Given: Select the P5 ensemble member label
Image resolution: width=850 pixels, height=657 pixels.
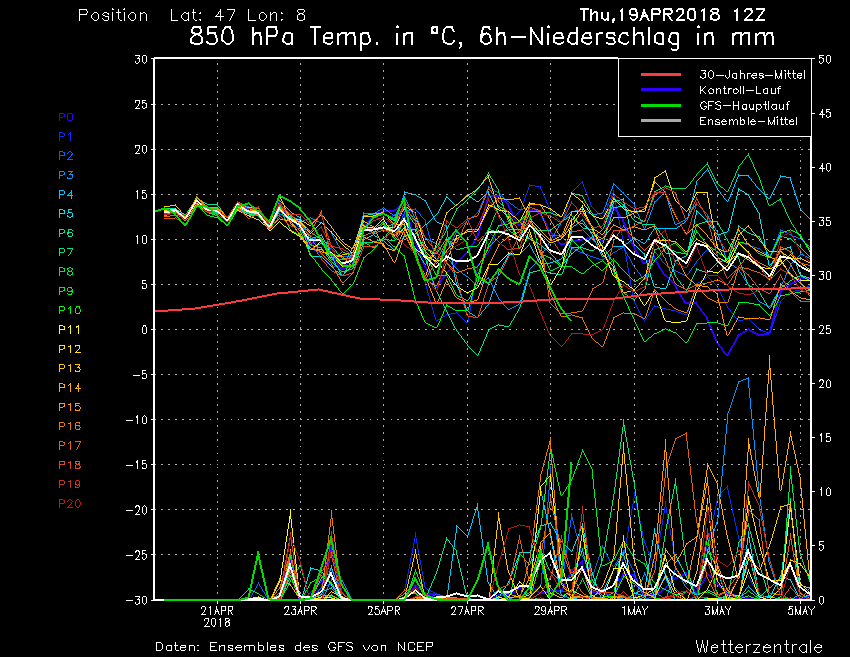Looking at the screenshot, I should 66,214.
